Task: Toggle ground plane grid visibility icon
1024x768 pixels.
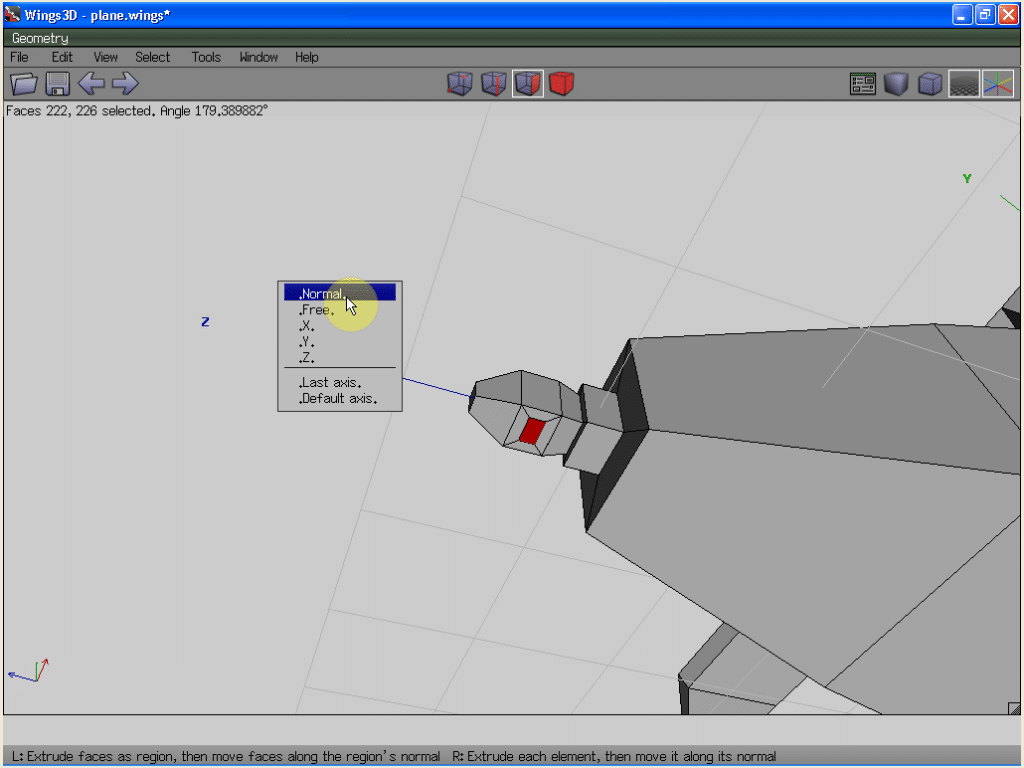Action: pos(964,84)
